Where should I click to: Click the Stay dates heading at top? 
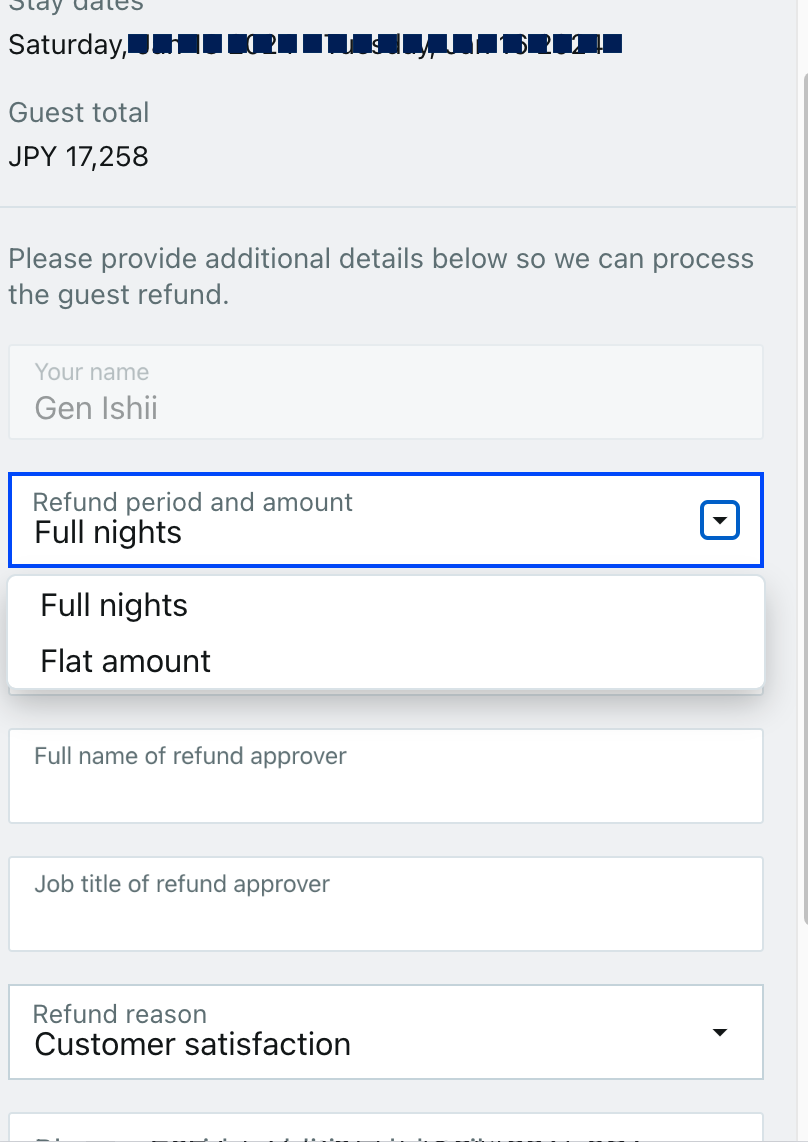[x=76, y=6]
